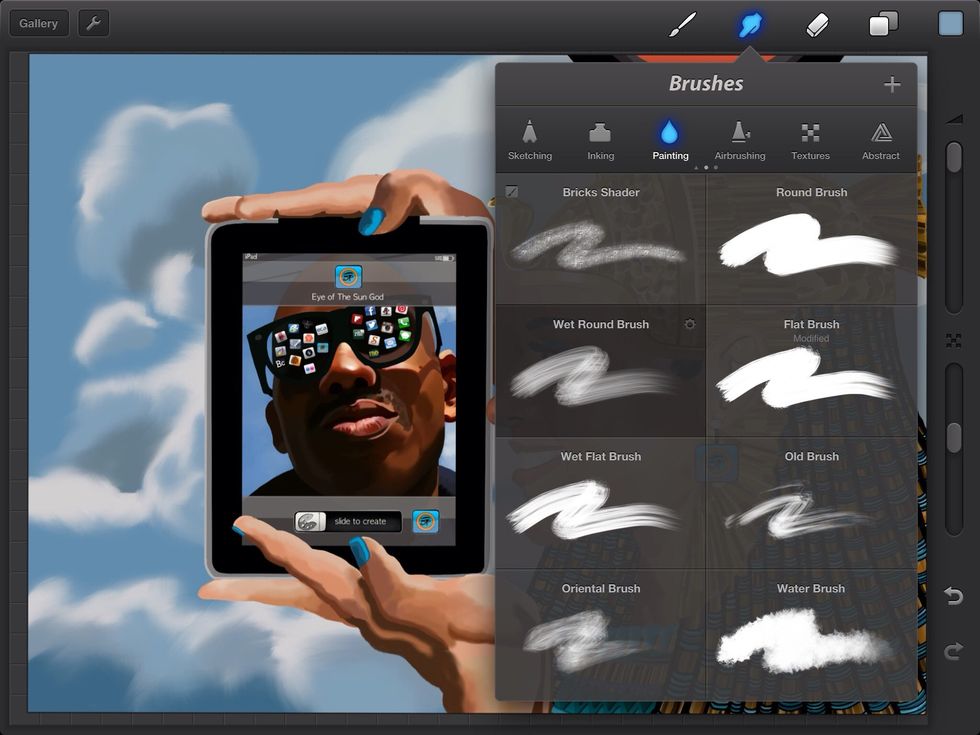Screen dimensions: 980x735
Task: Switch to the Textures brush tab
Action: point(810,140)
